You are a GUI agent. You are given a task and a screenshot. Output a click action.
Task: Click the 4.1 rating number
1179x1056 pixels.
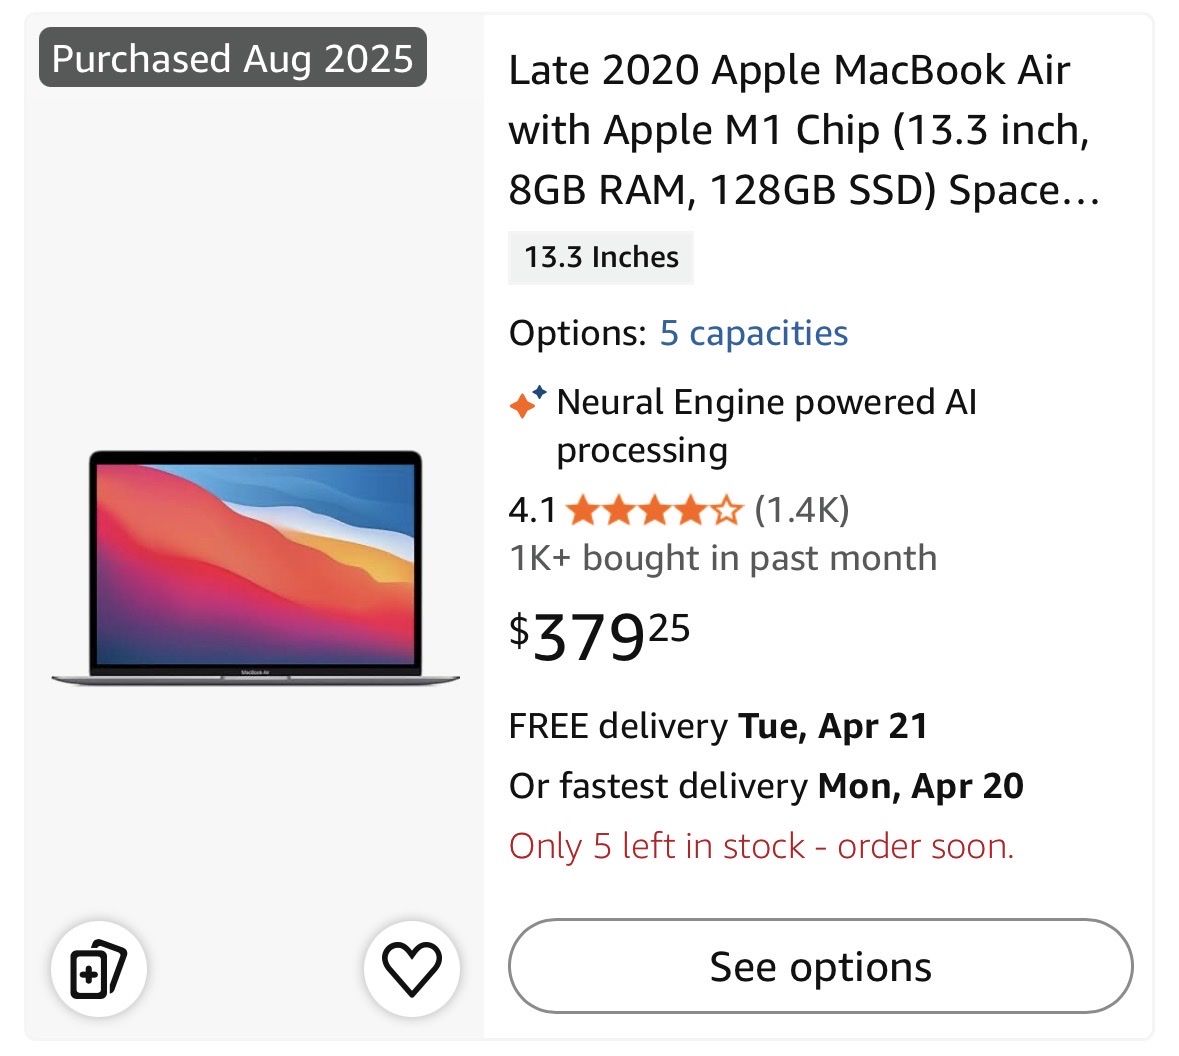(x=532, y=510)
